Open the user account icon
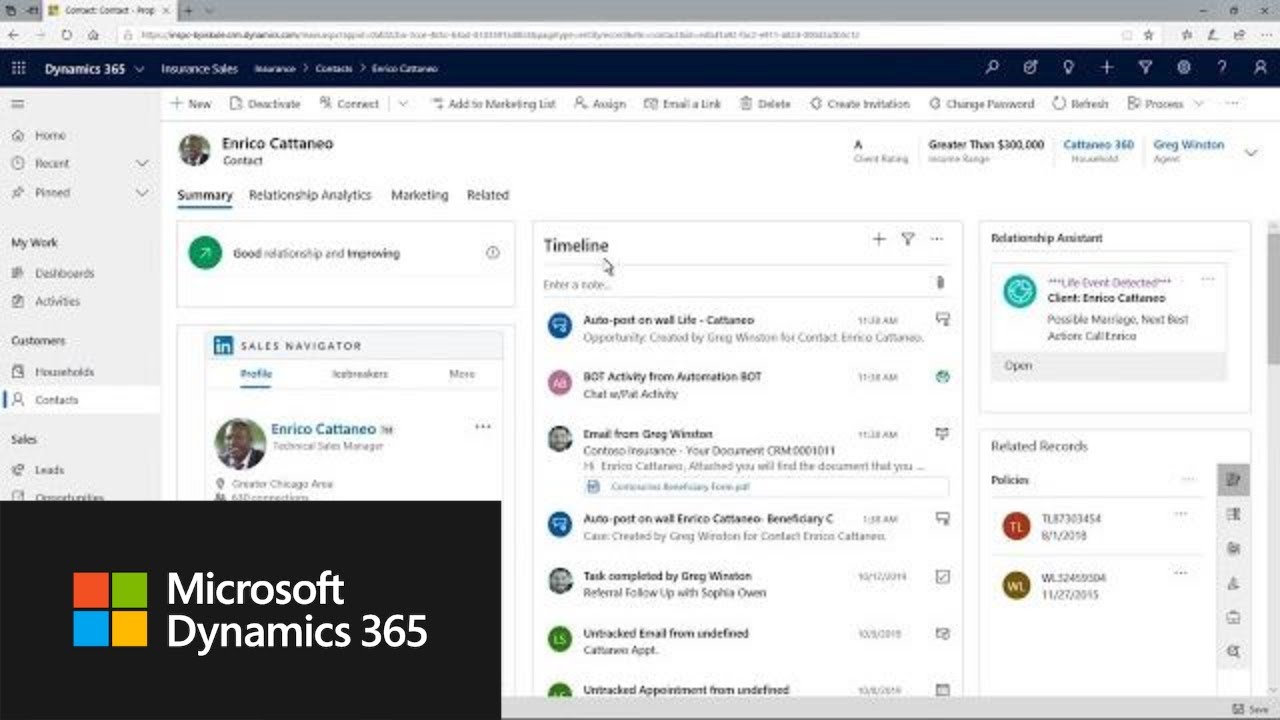 tap(1260, 68)
